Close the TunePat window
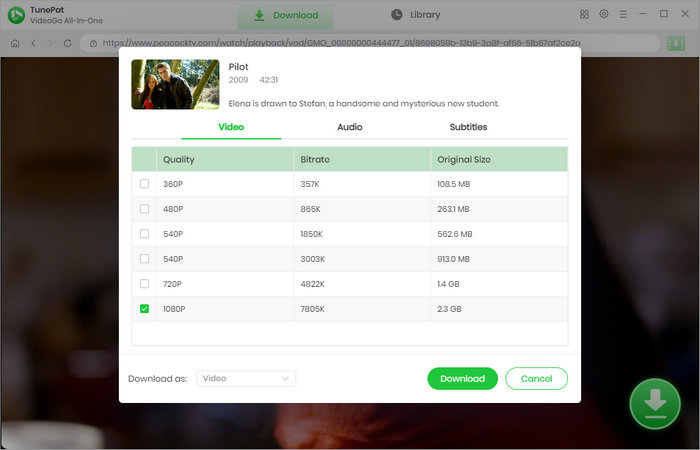 (685, 14)
